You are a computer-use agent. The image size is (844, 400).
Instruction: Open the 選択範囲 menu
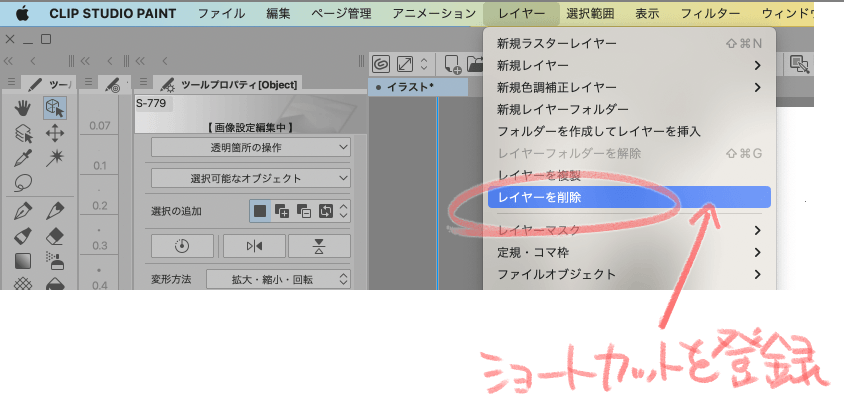(x=590, y=13)
